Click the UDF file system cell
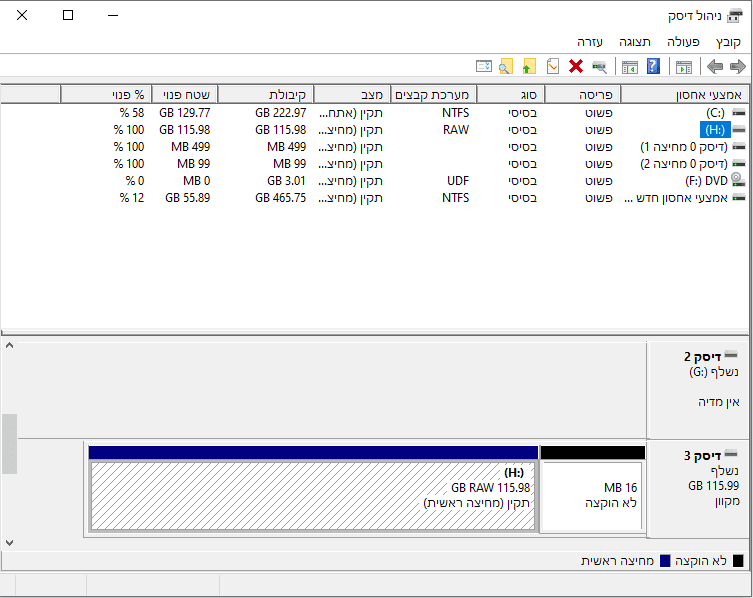The height and width of the screenshot is (598, 753). [x=458, y=181]
